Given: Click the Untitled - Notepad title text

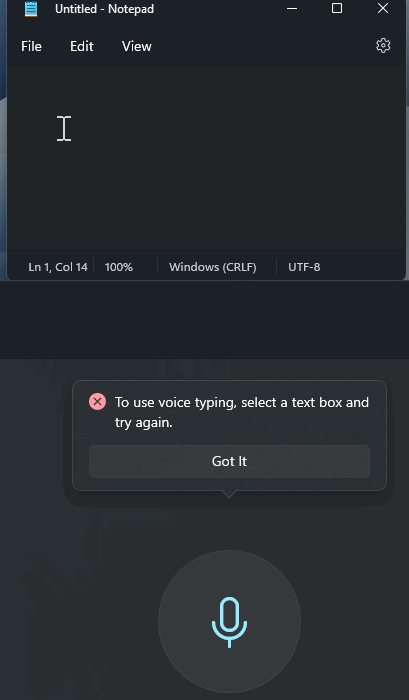Looking at the screenshot, I should (104, 8).
